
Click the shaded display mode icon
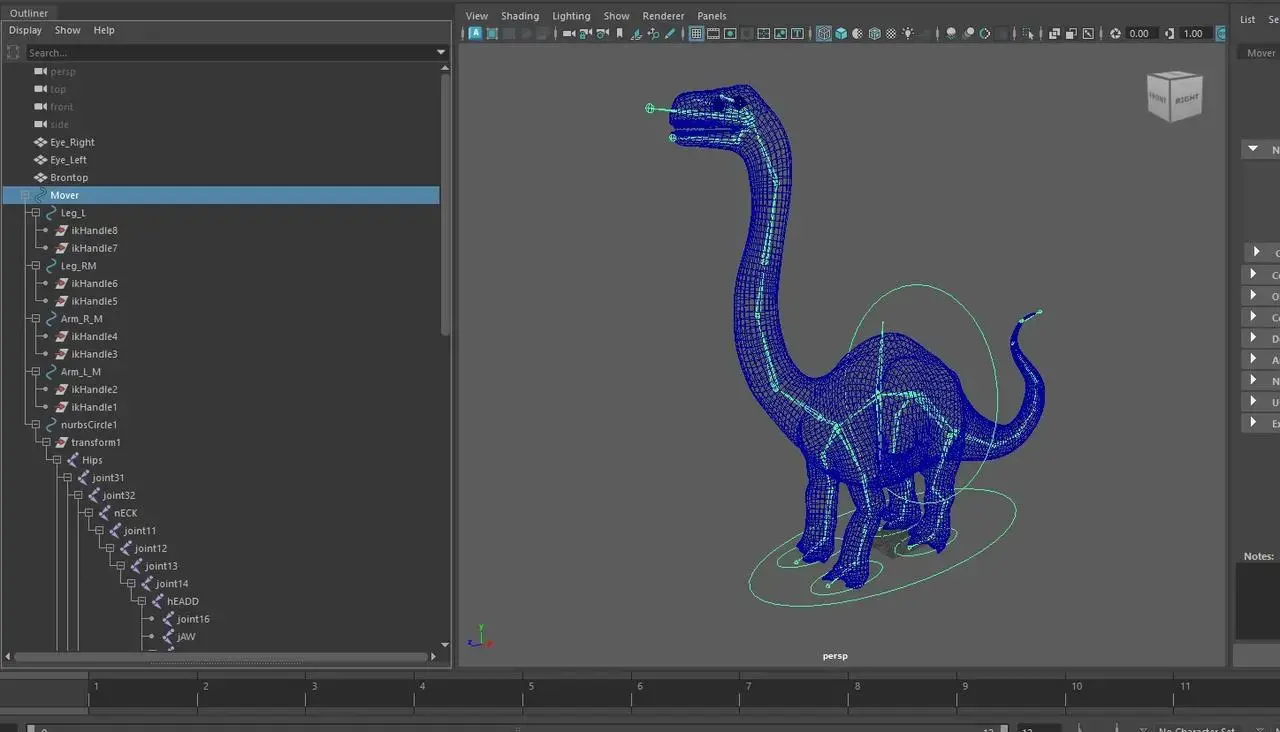click(843, 34)
